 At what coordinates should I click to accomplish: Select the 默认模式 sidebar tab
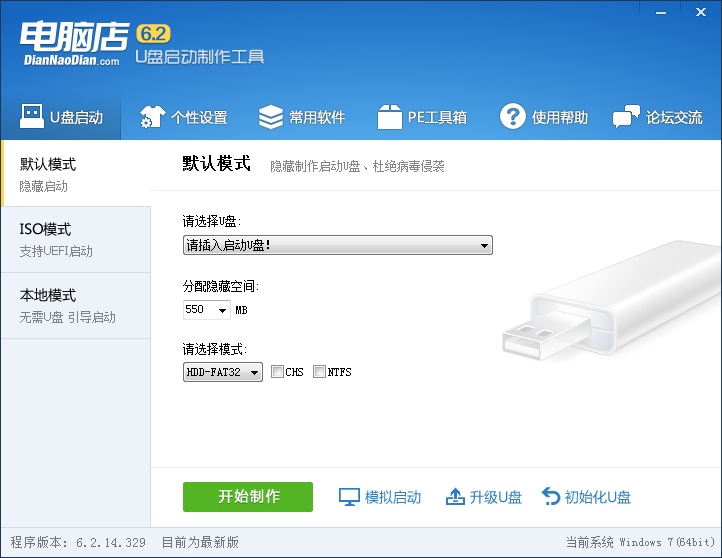click(x=75, y=173)
